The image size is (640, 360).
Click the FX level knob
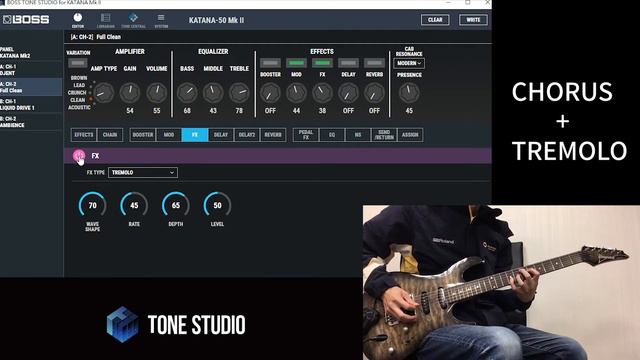pyautogui.click(x=322, y=93)
